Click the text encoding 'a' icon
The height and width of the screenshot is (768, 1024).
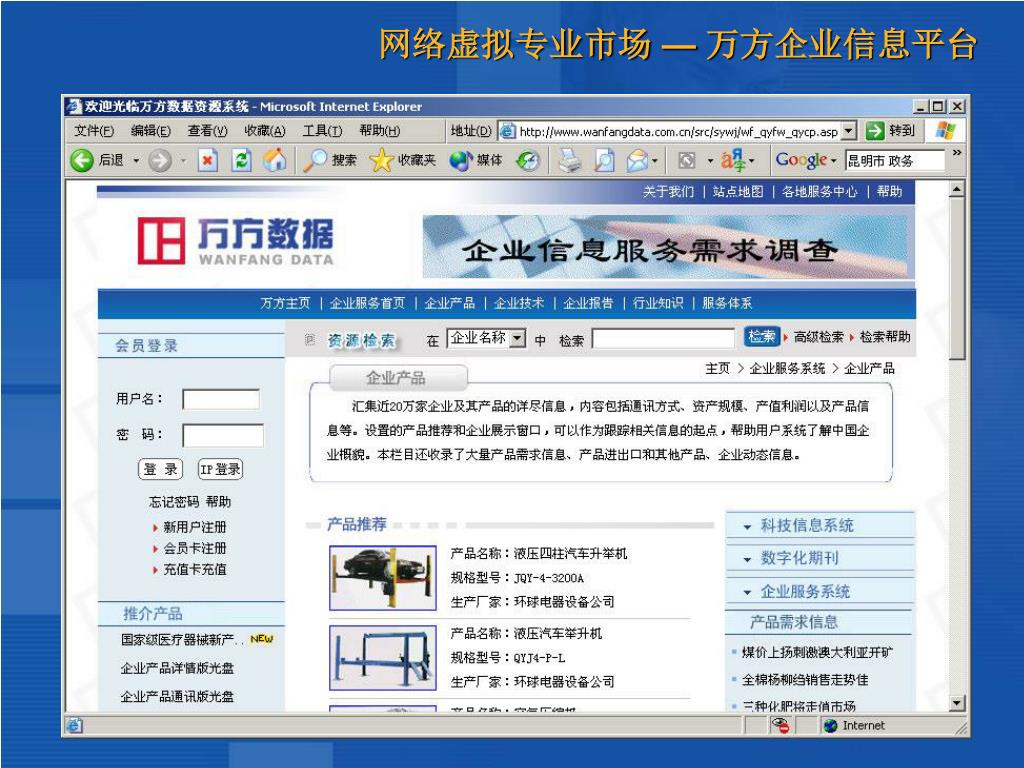(733, 160)
